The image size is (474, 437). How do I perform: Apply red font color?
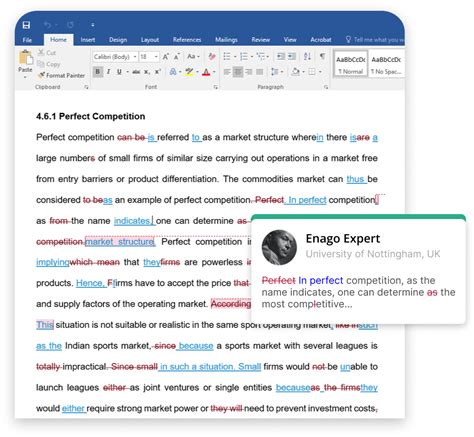206,72
